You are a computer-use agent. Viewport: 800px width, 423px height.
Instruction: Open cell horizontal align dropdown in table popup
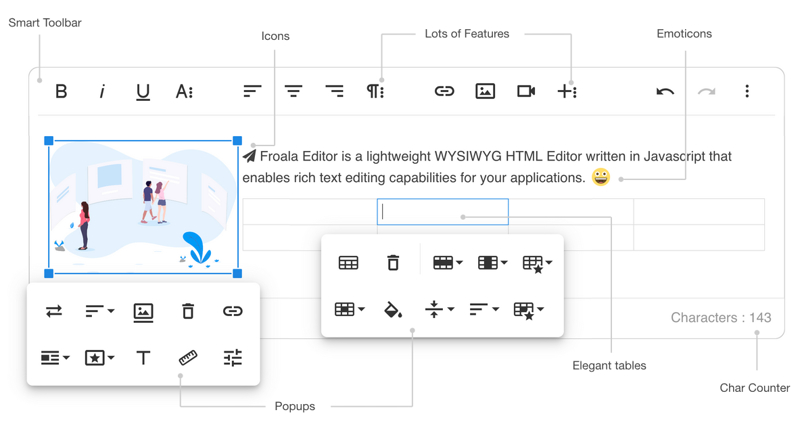[484, 309]
